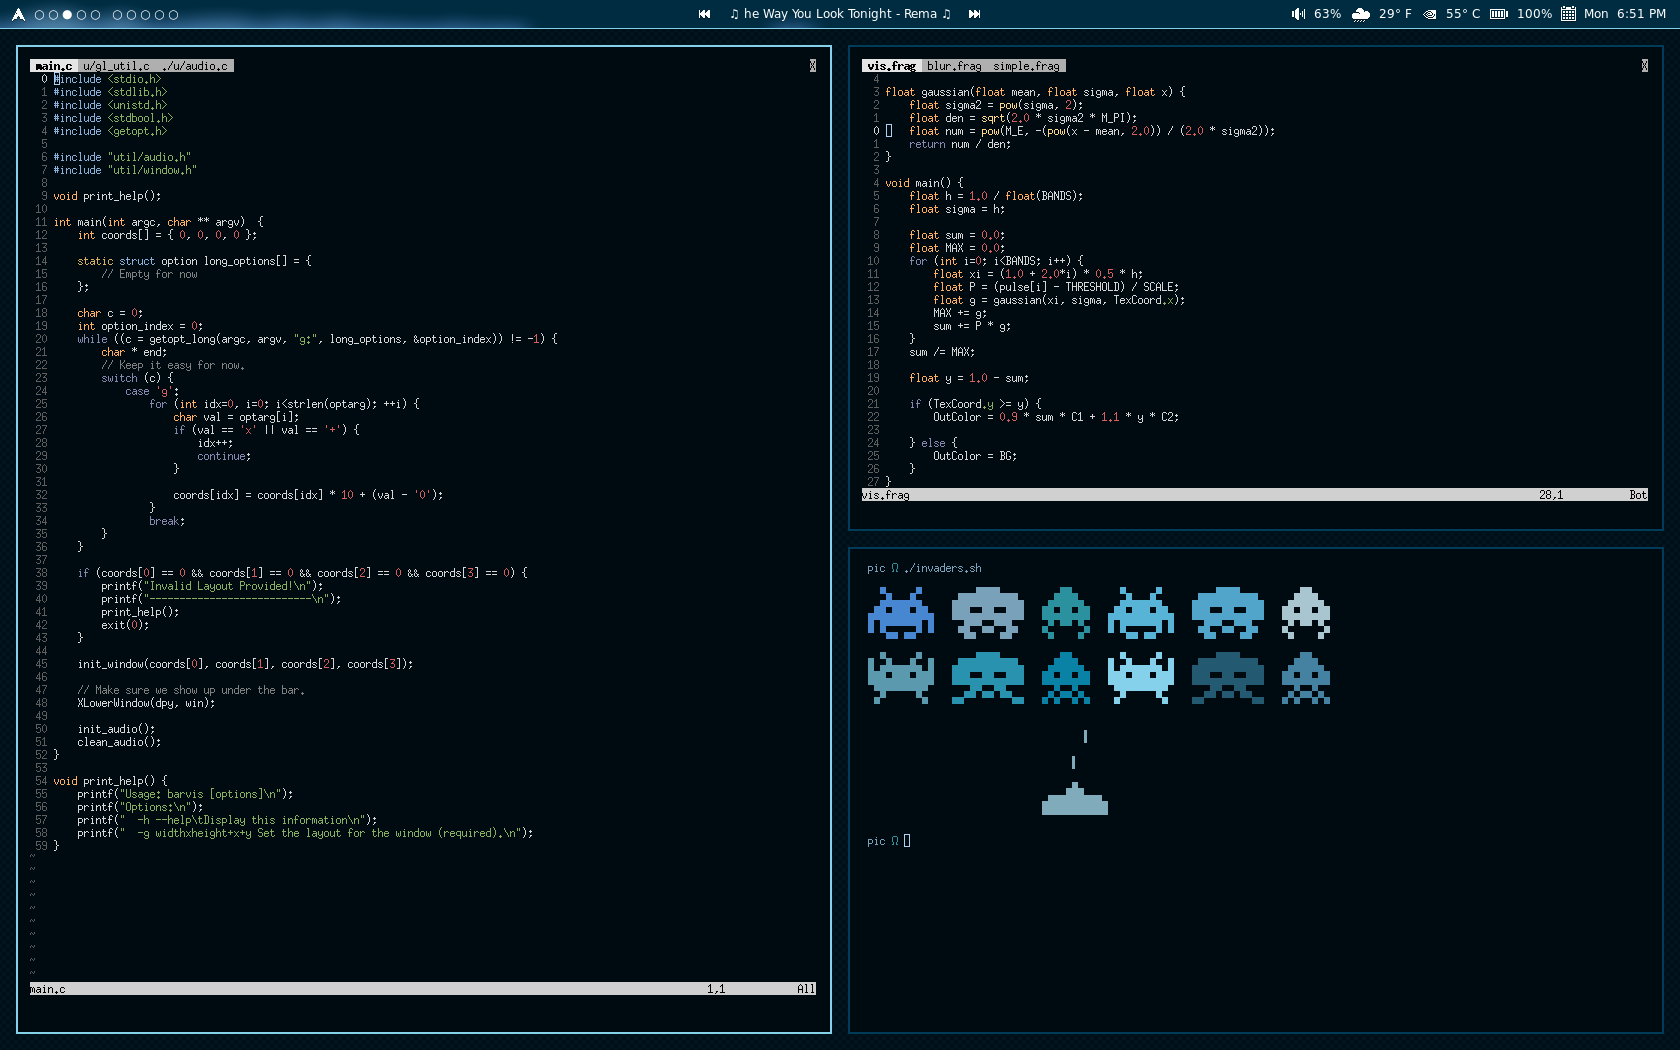Switch to the vis.frag vim tab

891,66
